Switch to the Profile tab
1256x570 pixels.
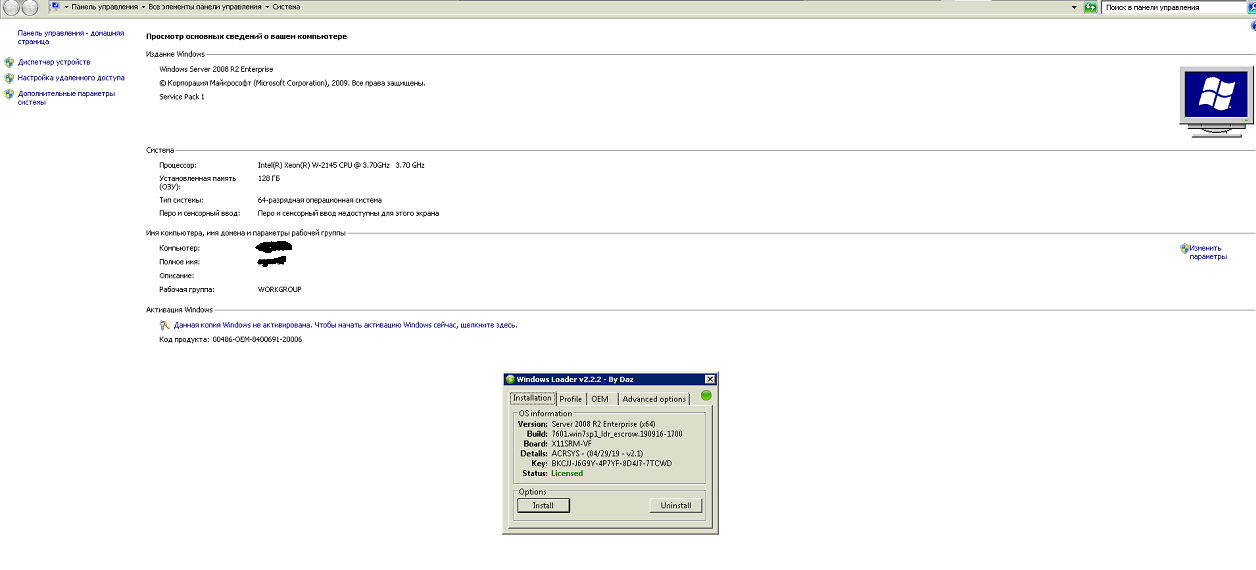click(x=571, y=399)
